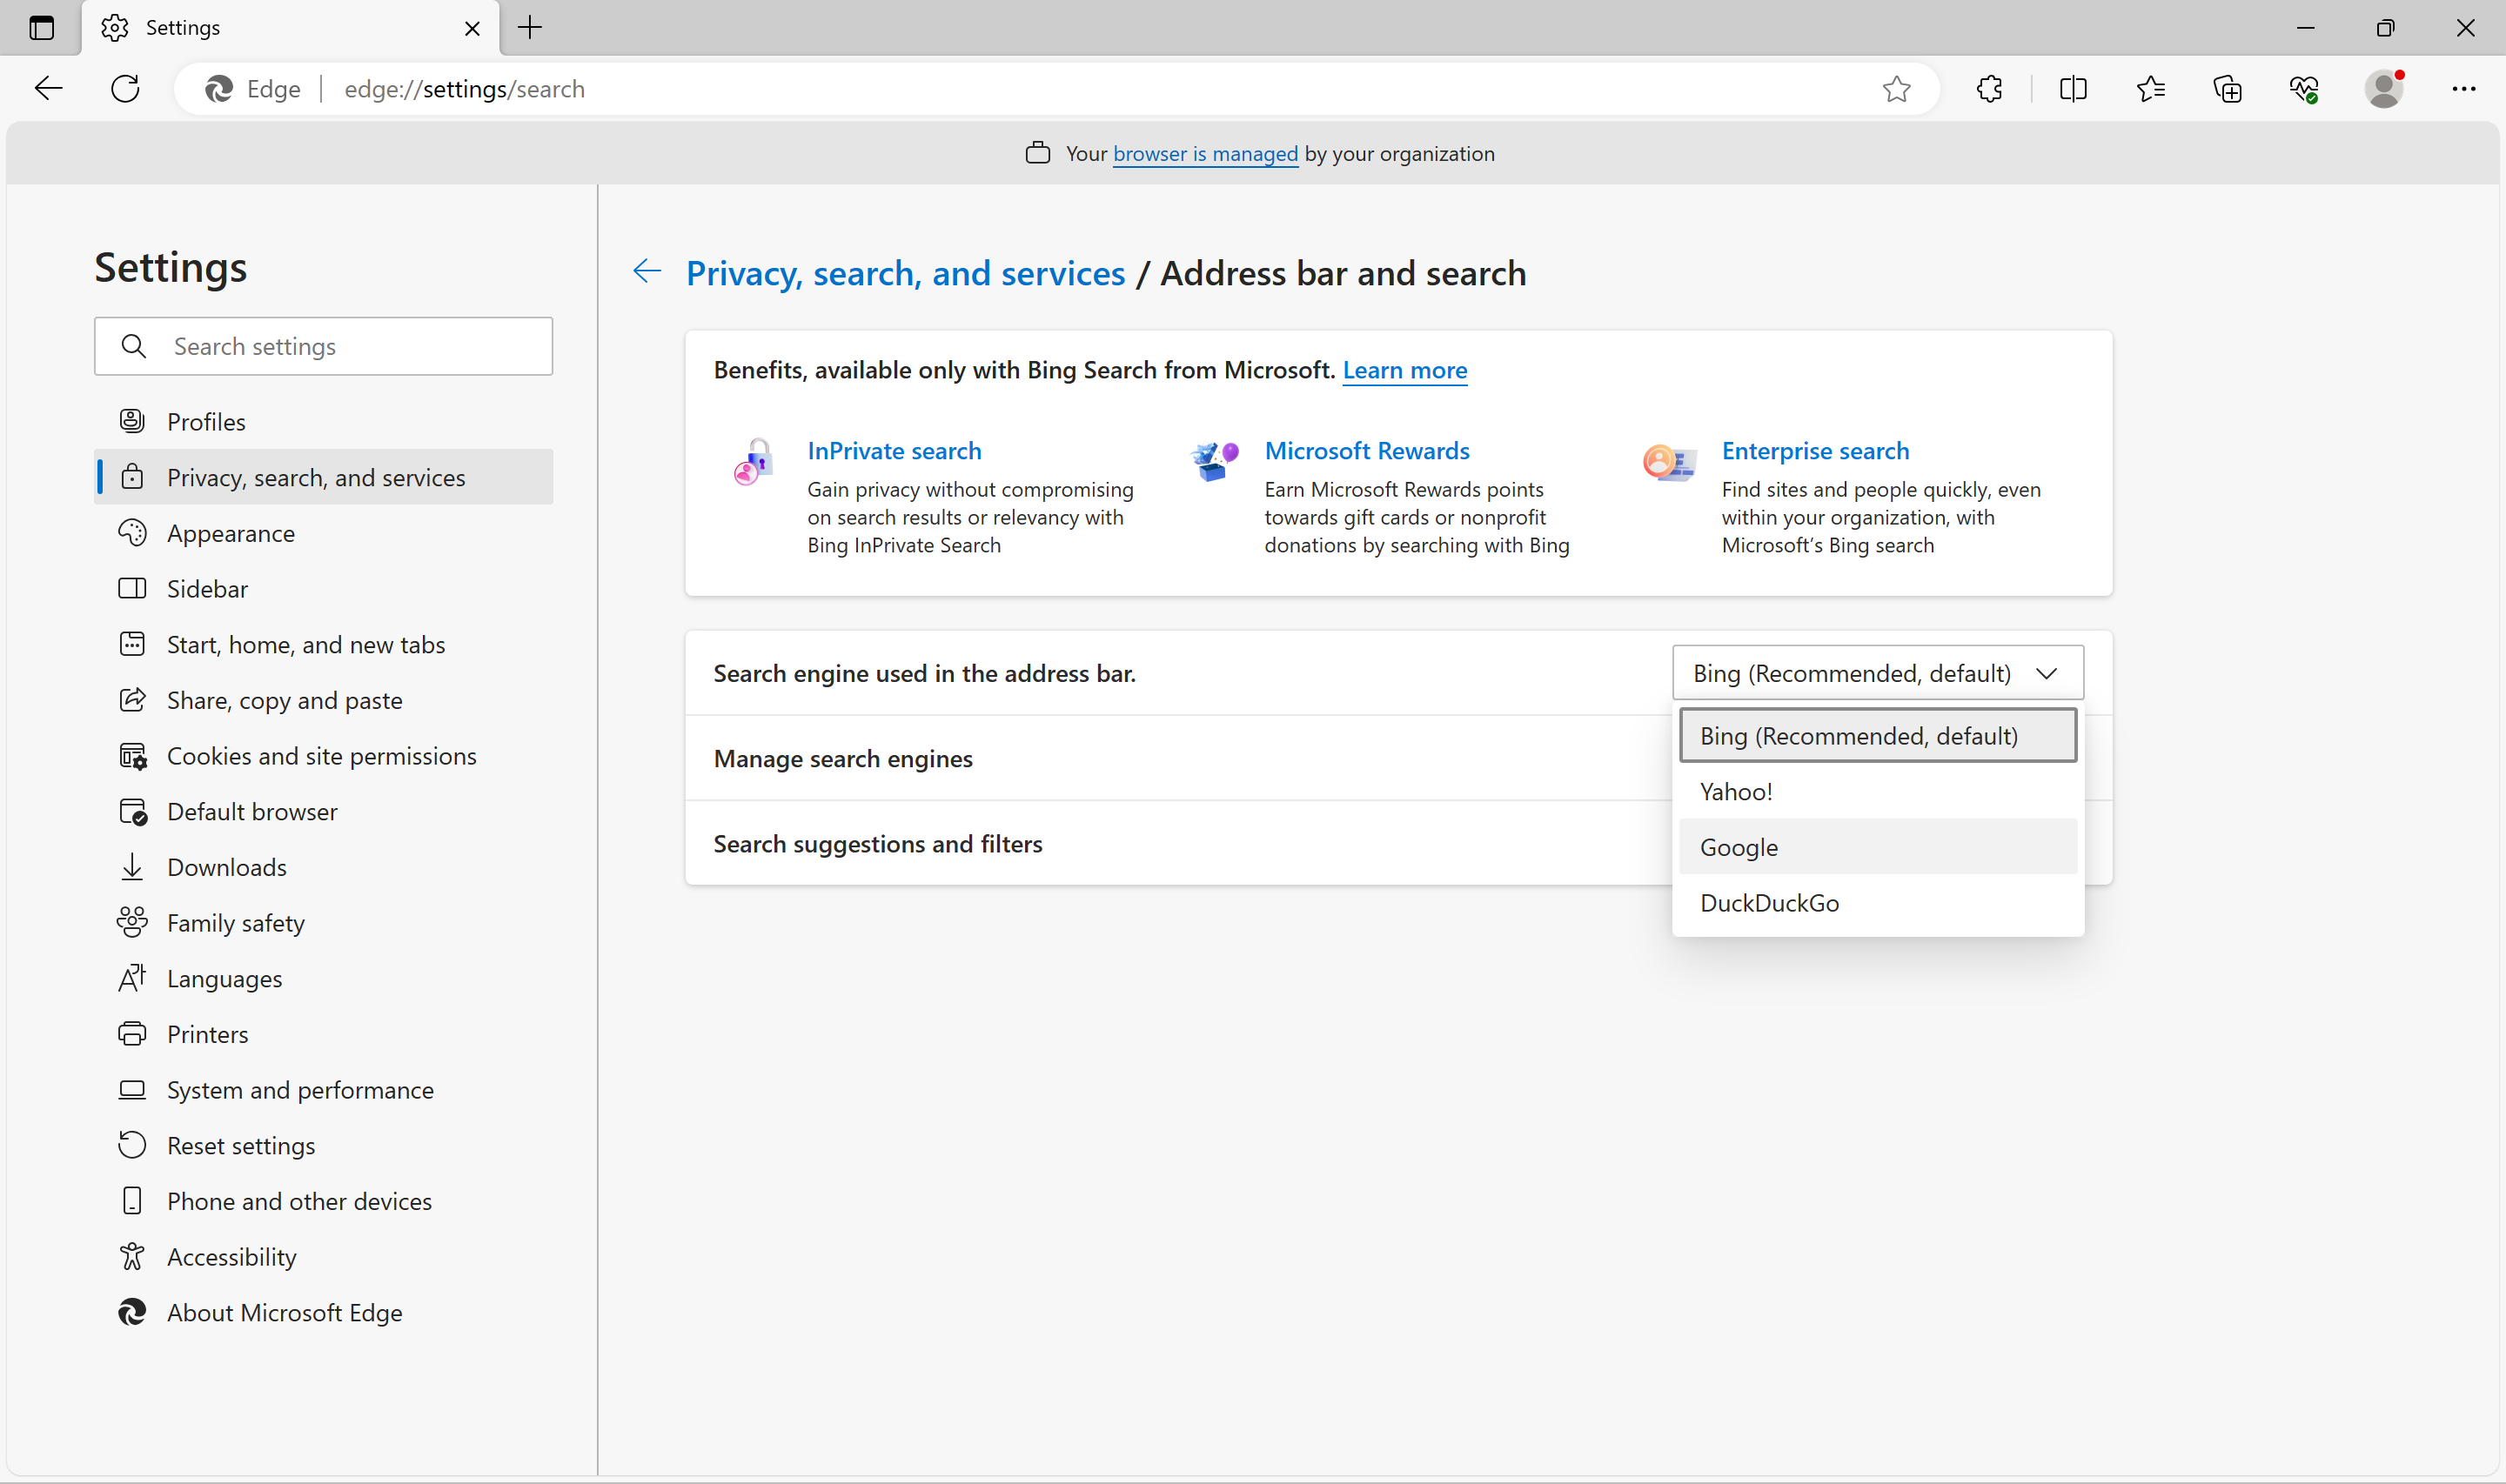
Task: Open System and performance settings
Action: 323,1089
